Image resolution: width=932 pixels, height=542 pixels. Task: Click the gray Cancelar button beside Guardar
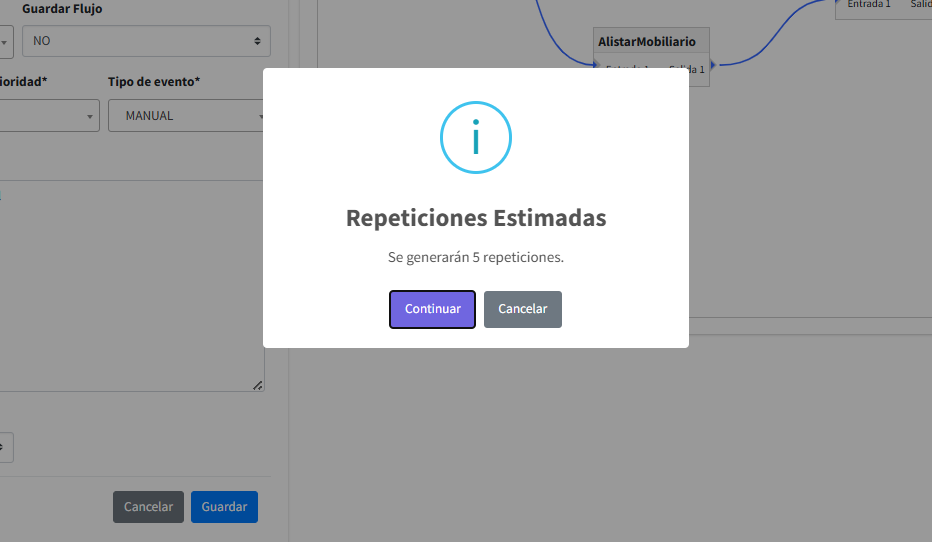[x=148, y=507]
